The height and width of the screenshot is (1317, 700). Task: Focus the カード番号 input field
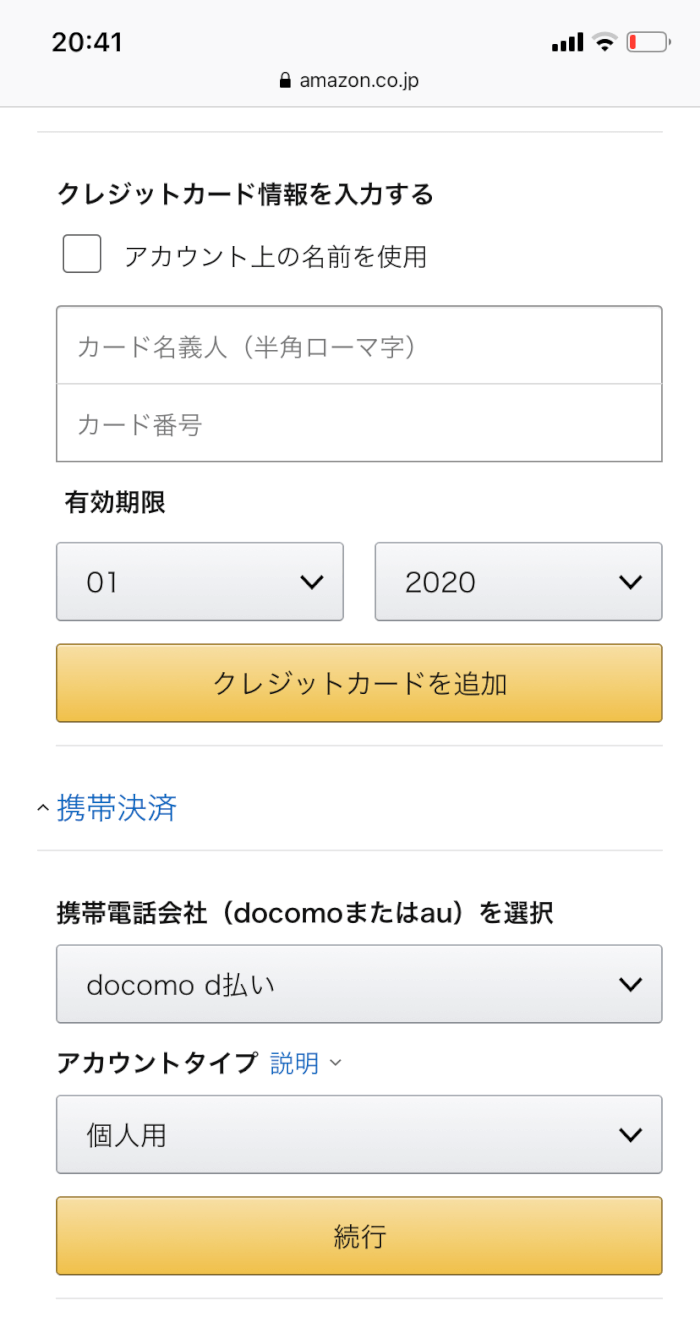358,424
